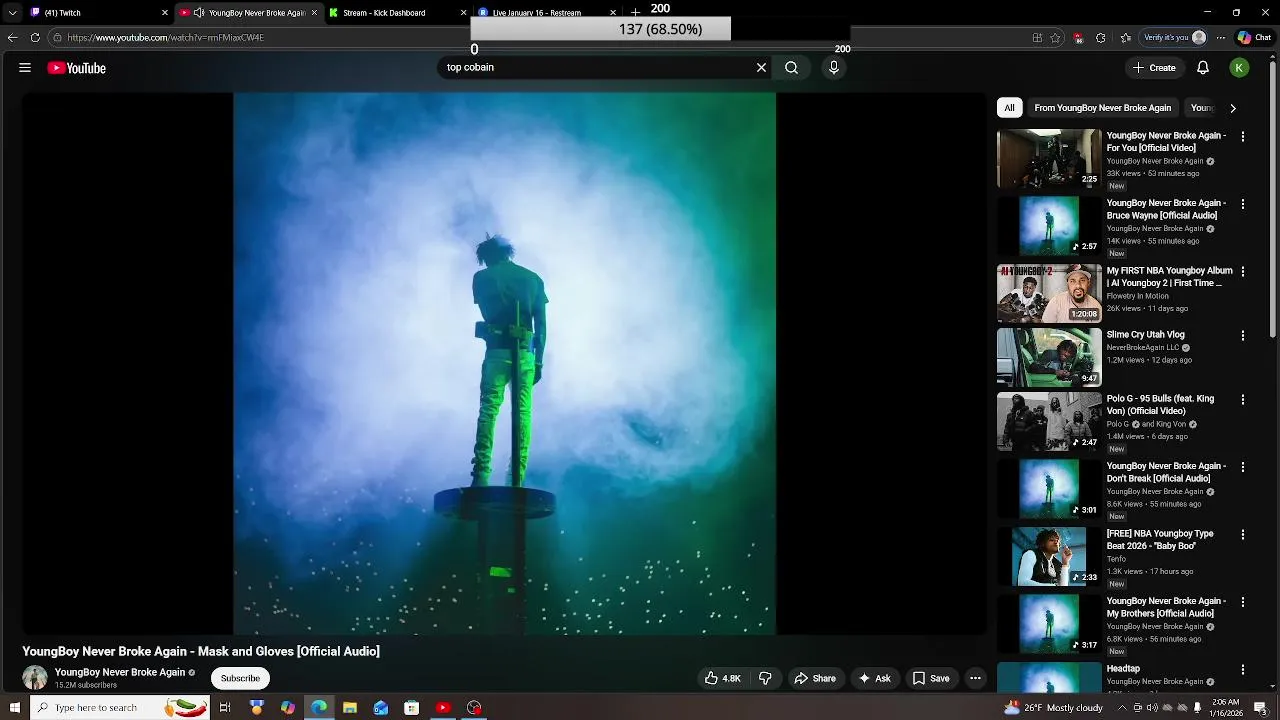Subscribe to YoungBoy Never Broke Again
Viewport: 1280px width, 720px height.
click(240, 678)
